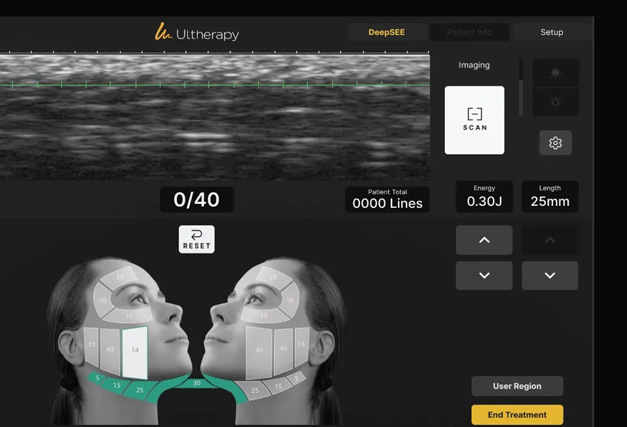Select grey jaw region 15 on the right-side face
The height and width of the screenshot is (427, 627).
pos(278,386)
